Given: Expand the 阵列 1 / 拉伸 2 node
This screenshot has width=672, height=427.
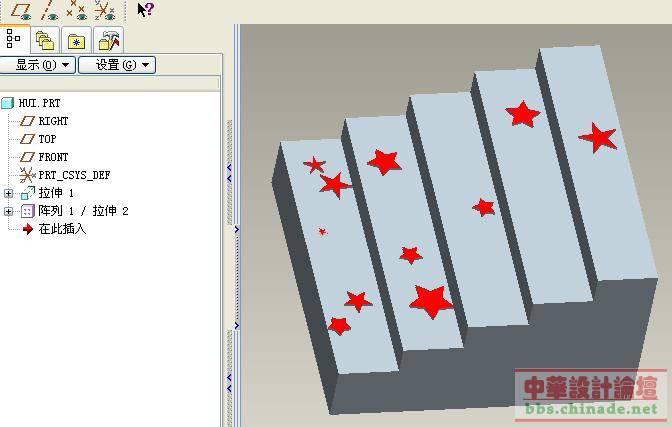Looking at the screenshot, I should pos(8,211).
